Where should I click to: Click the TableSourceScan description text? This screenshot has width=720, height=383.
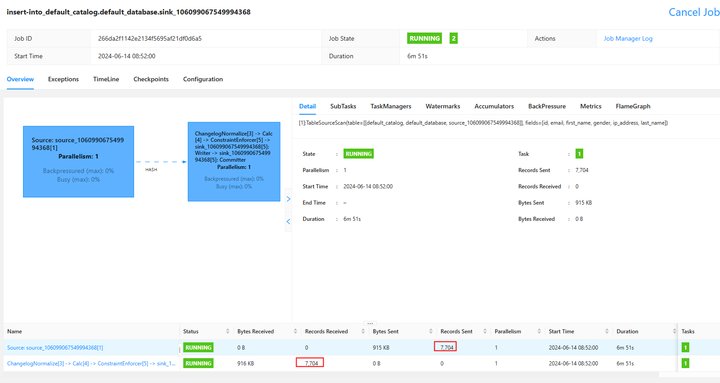[484, 123]
